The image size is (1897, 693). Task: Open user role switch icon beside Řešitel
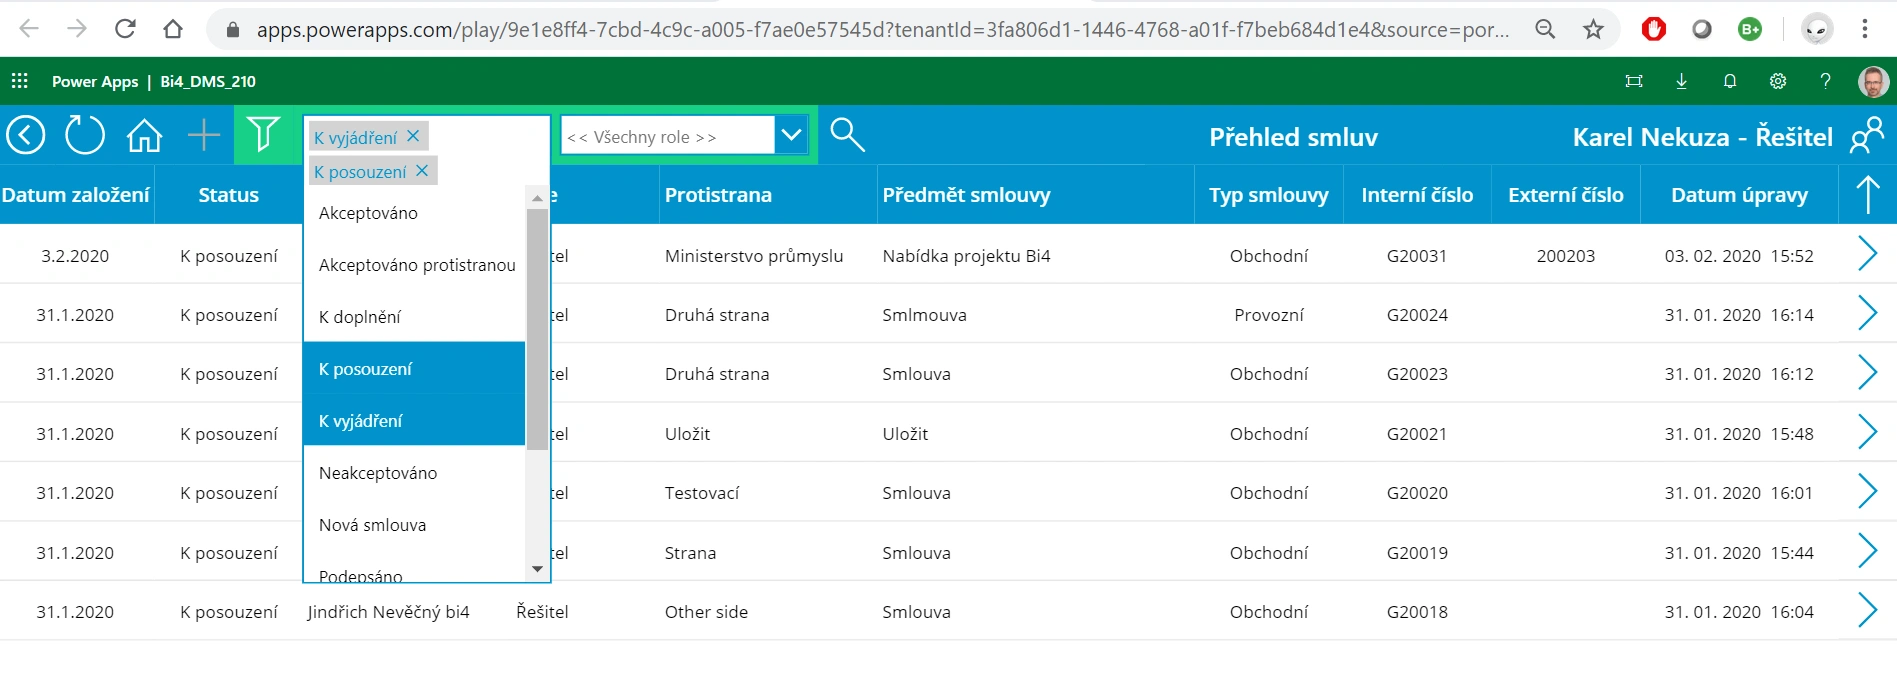coord(1866,136)
